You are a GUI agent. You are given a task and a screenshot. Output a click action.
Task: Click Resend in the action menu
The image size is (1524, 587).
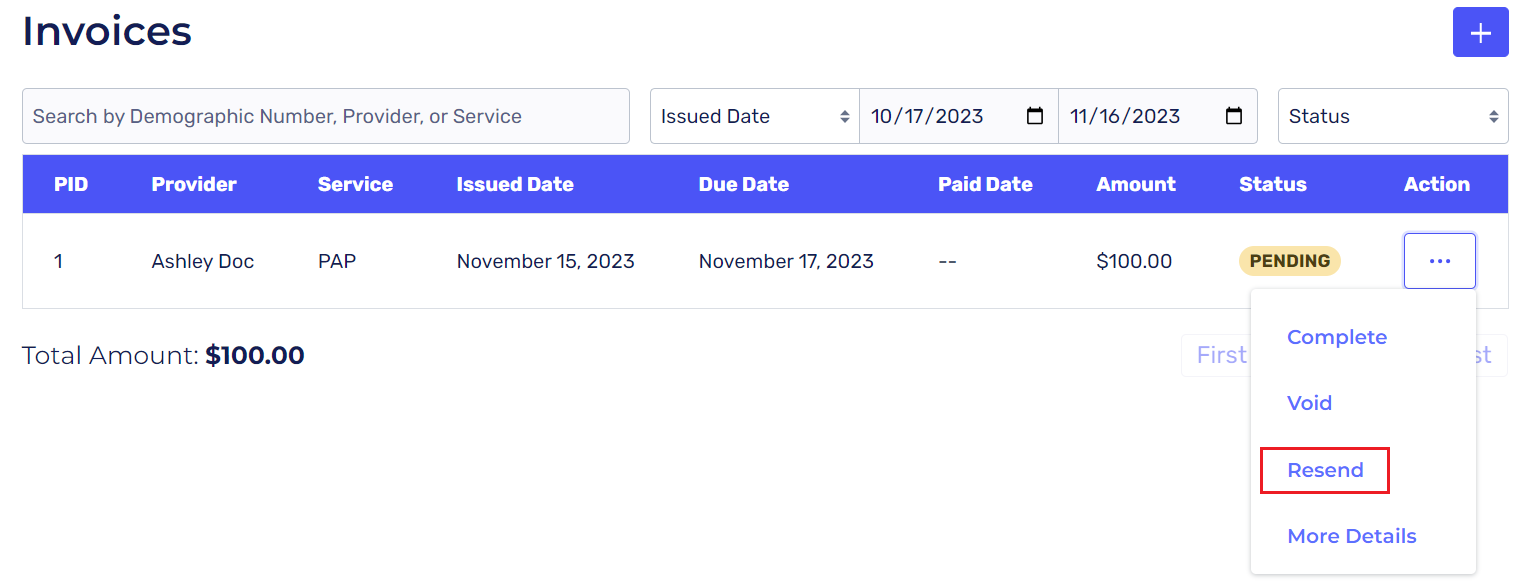click(x=1325, y=470)
